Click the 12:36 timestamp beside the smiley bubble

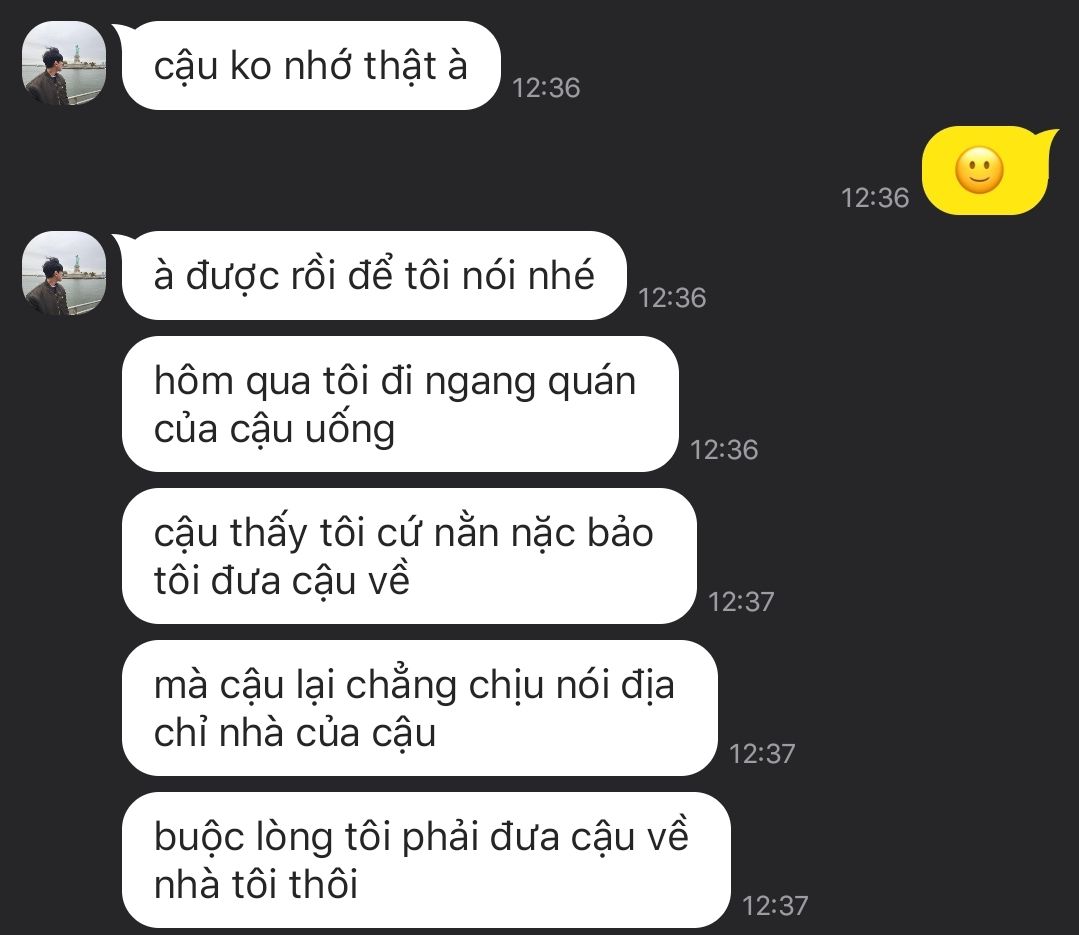875,198
